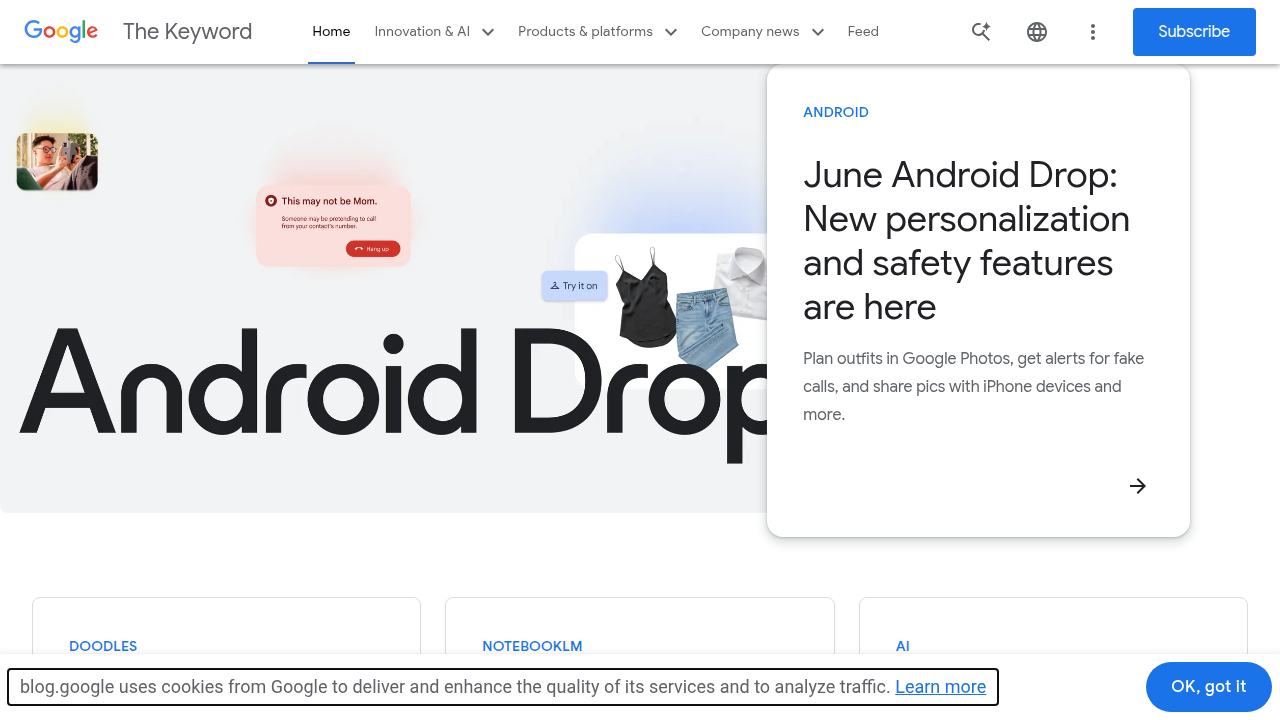1280x720 pixels.
Task: Expand the Company news chevron
Action: 818,32
